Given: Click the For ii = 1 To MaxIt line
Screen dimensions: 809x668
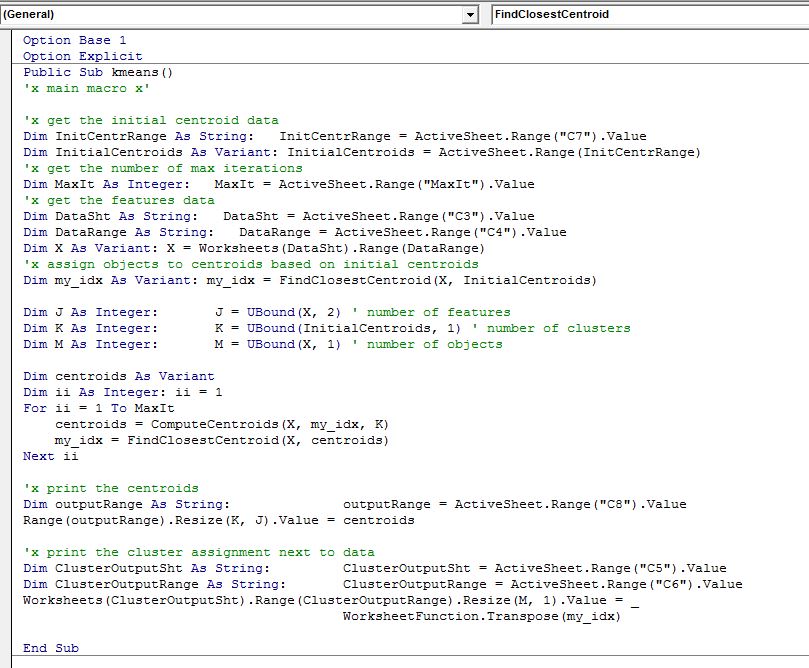Looking at the screenshot, I should [98, 408].
